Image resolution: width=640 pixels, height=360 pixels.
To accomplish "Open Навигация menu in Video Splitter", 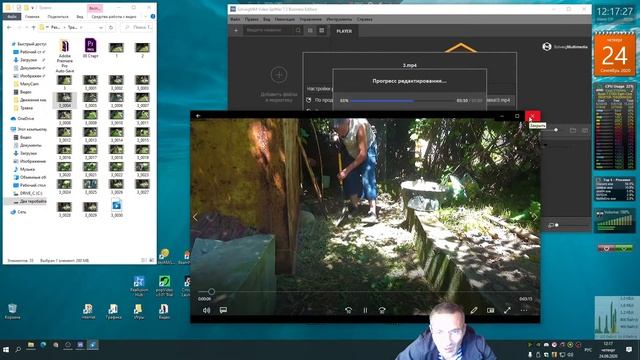I will [x=284, y=19].
